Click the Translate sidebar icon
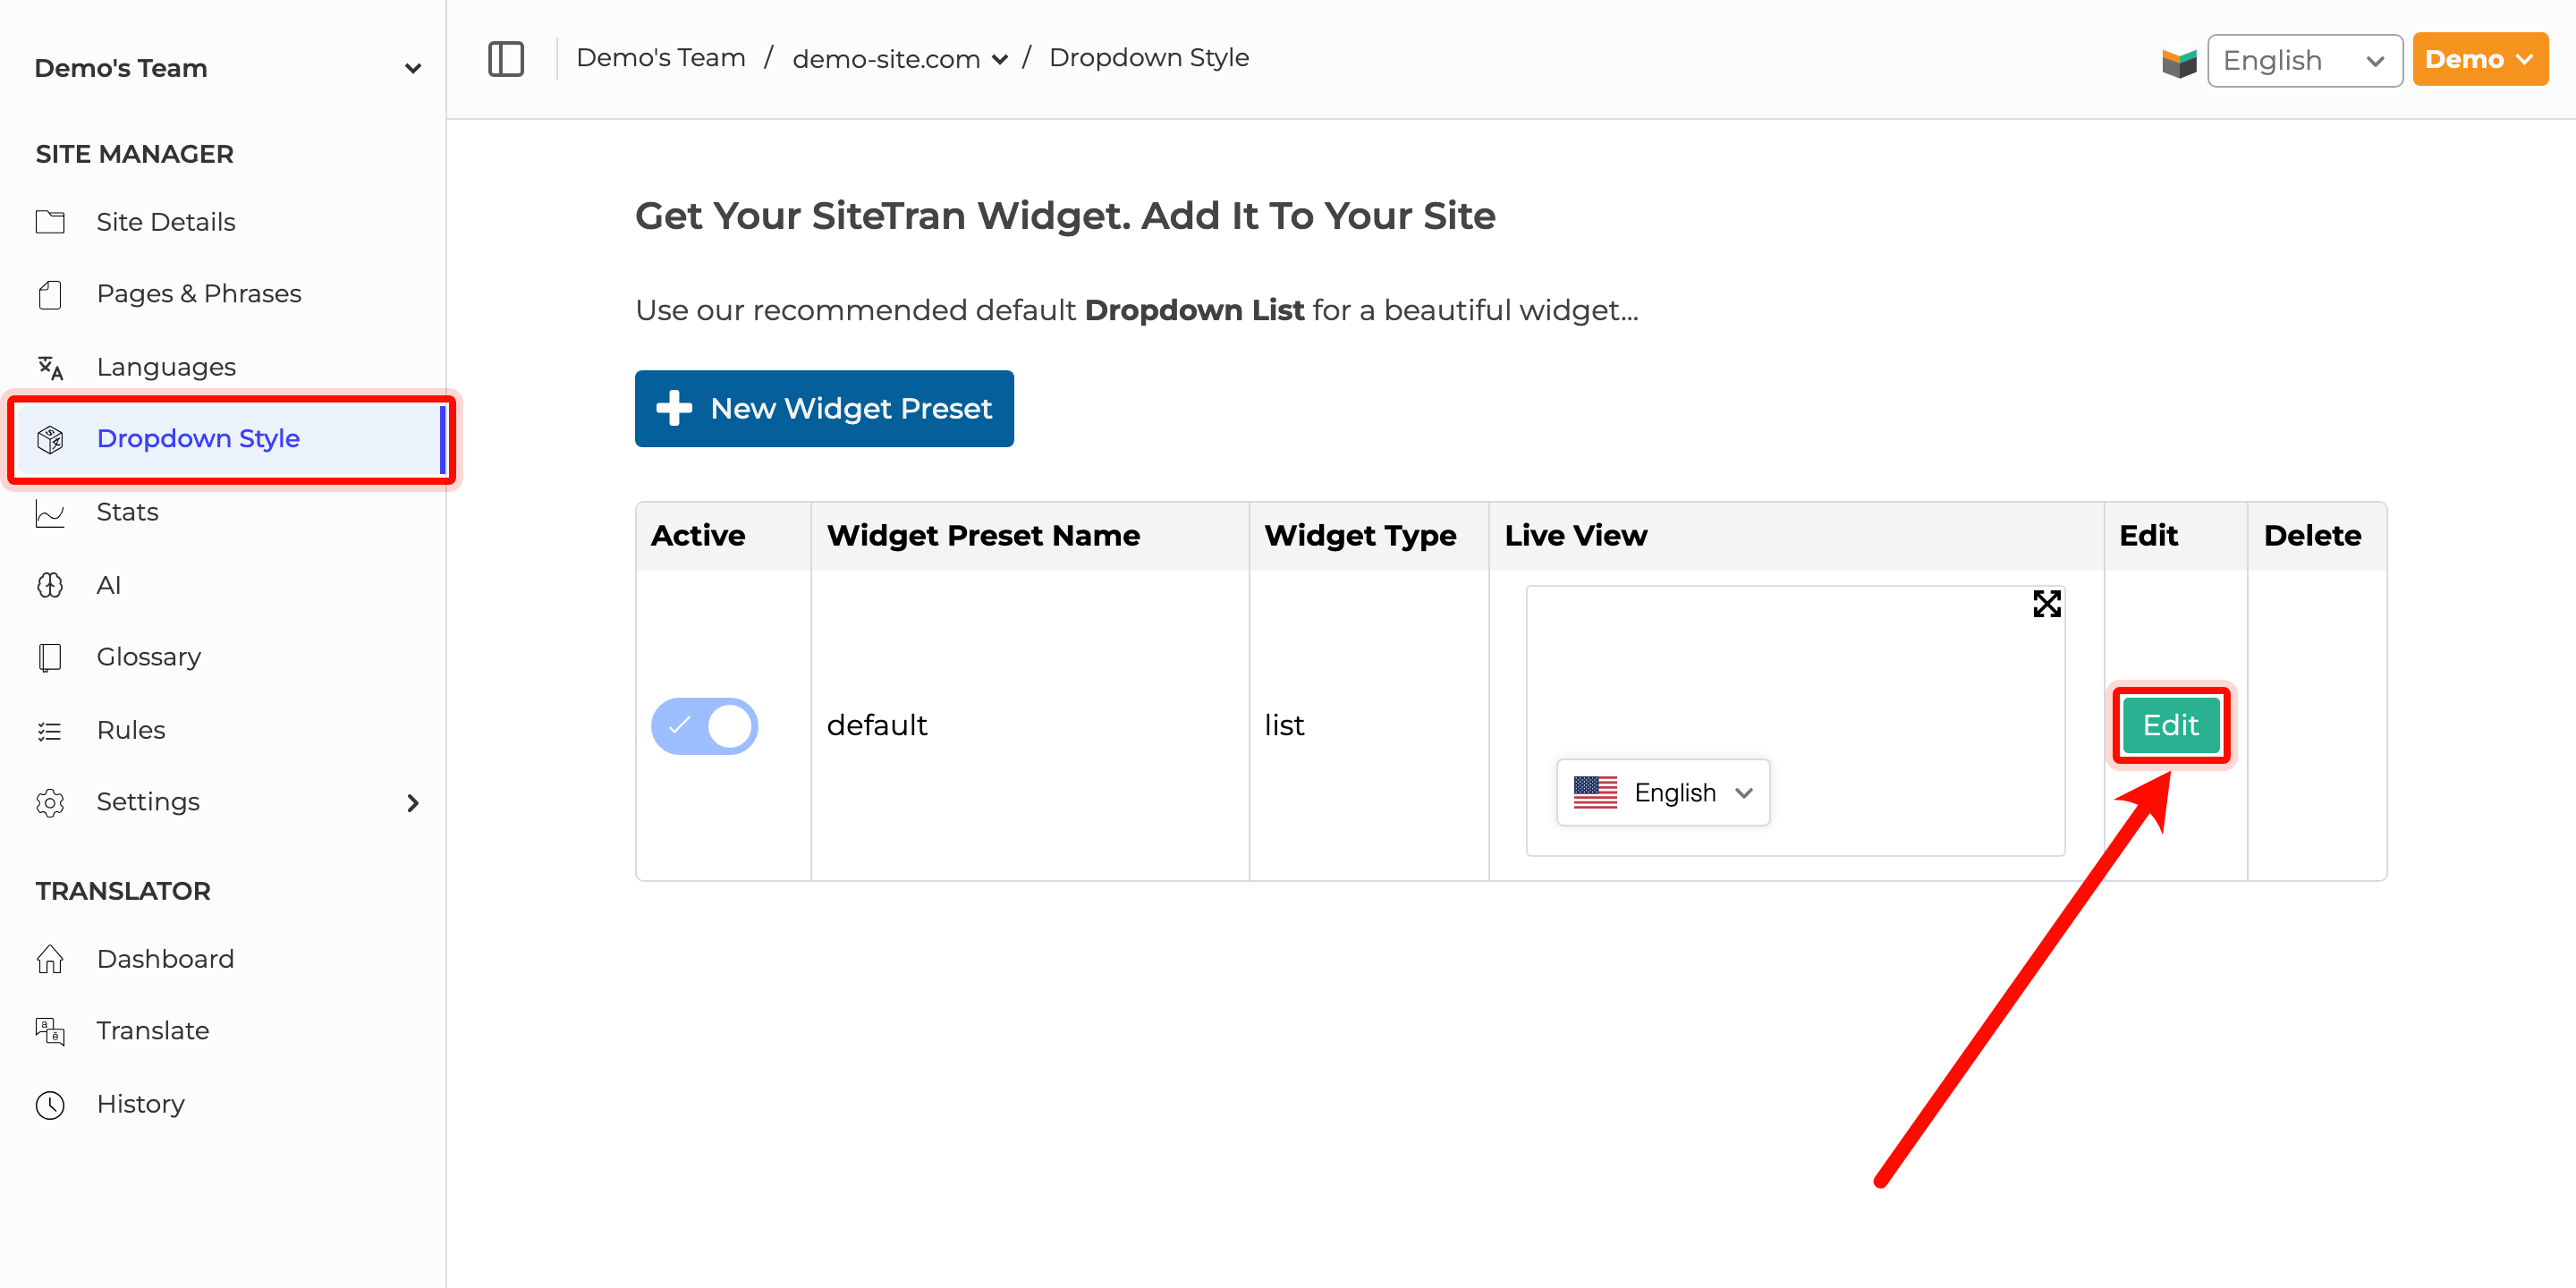Image resolution: width=2576 pixels, height=1288 pixels. click(x=50, y=1031)
